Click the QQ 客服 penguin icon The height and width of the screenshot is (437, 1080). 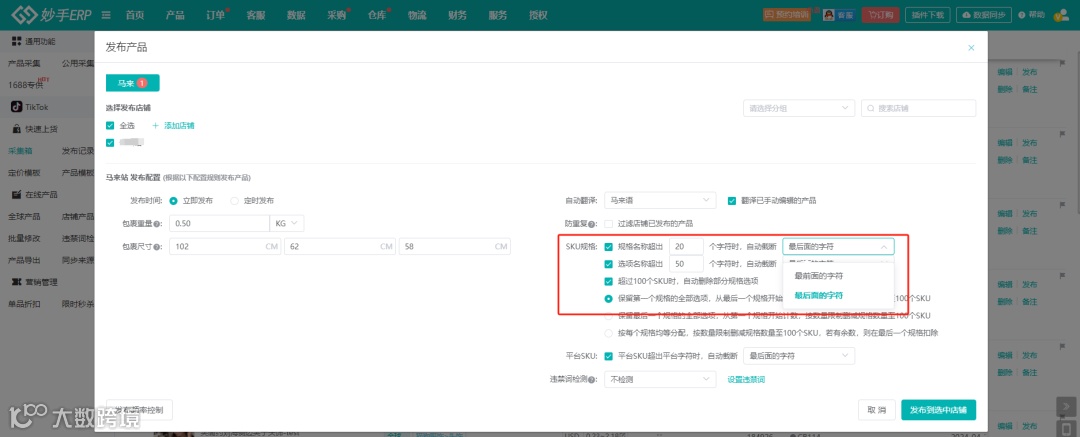(829, 14)
